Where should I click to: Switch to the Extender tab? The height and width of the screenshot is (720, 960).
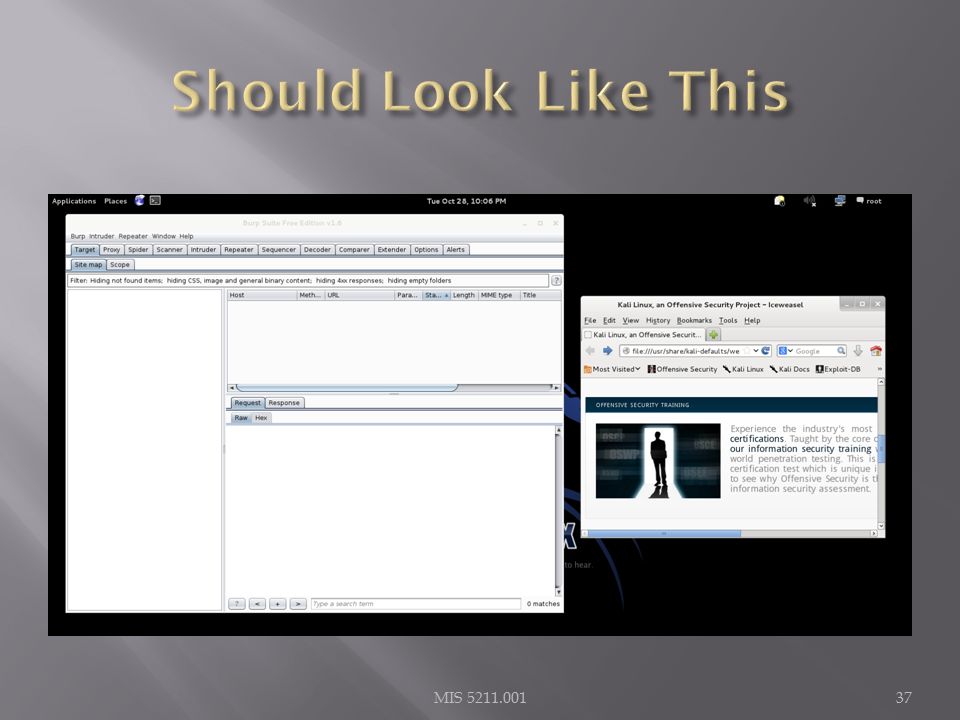392,250
